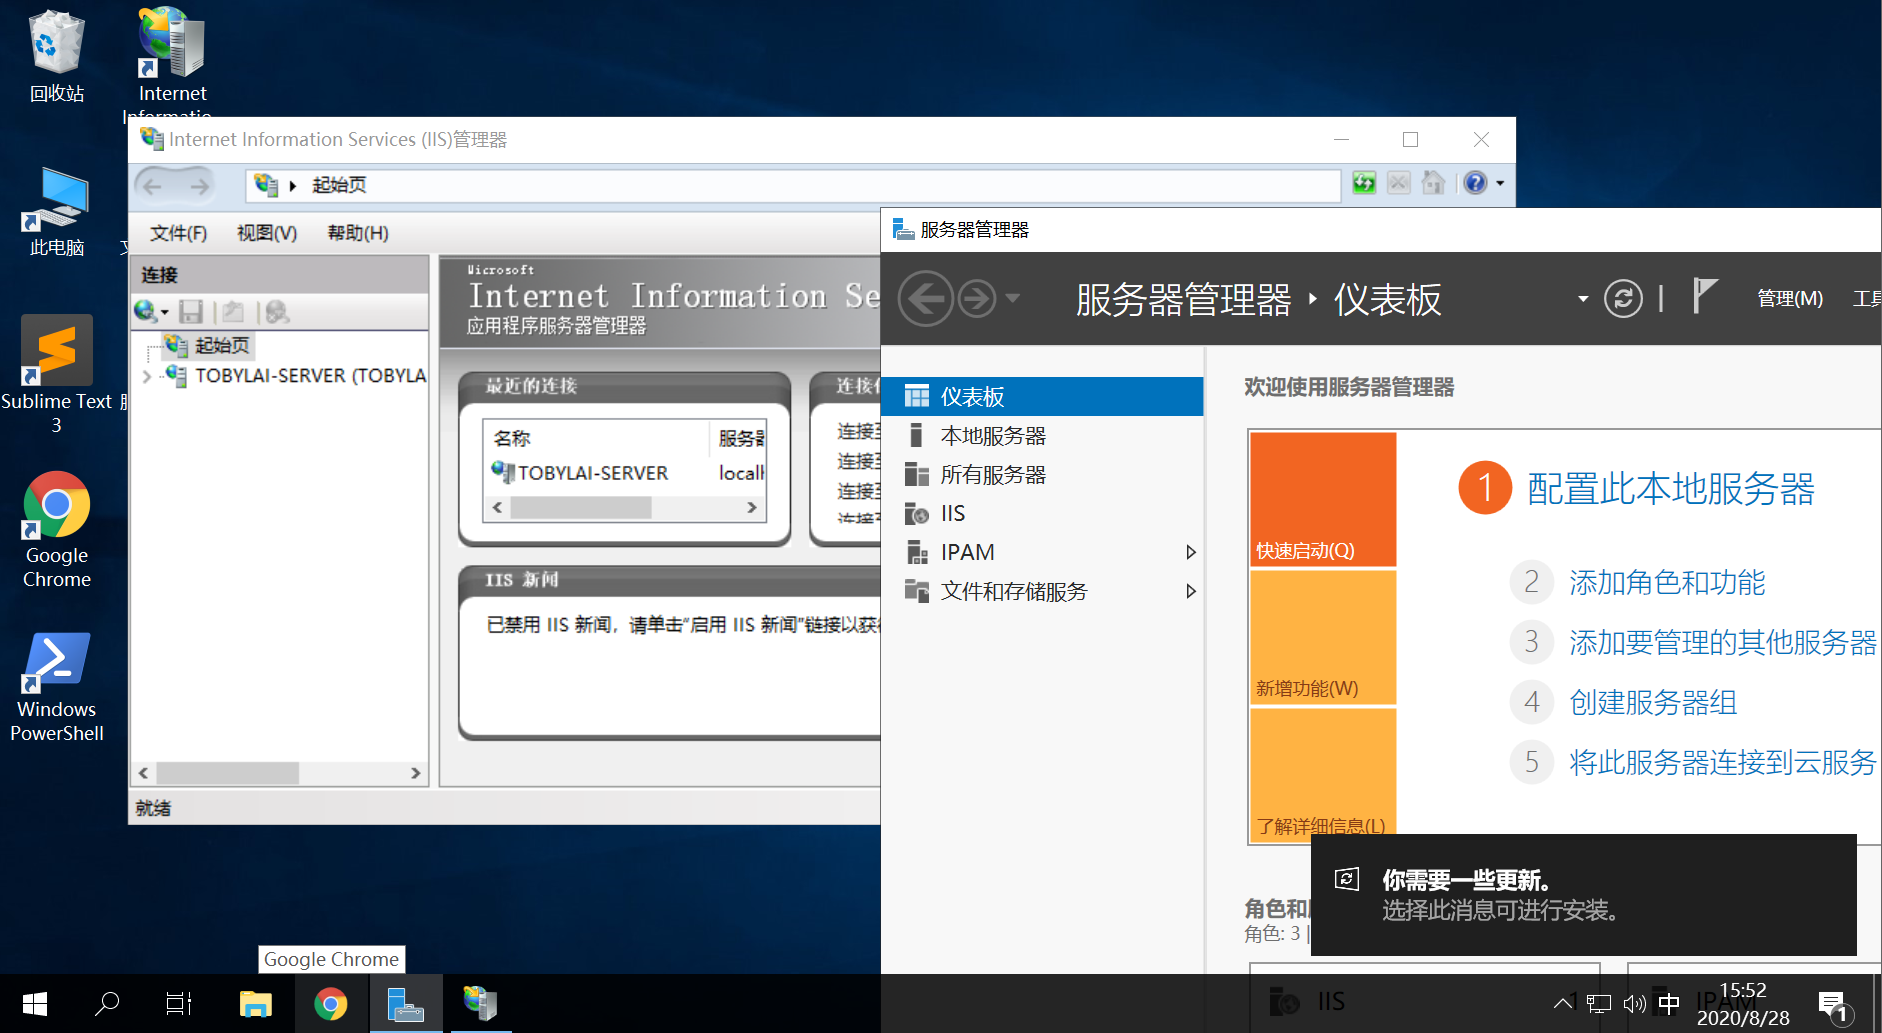Open navigation history dropdown in Server Manager
The width and height of the screenshot is (1882, 1033).
1012,298
